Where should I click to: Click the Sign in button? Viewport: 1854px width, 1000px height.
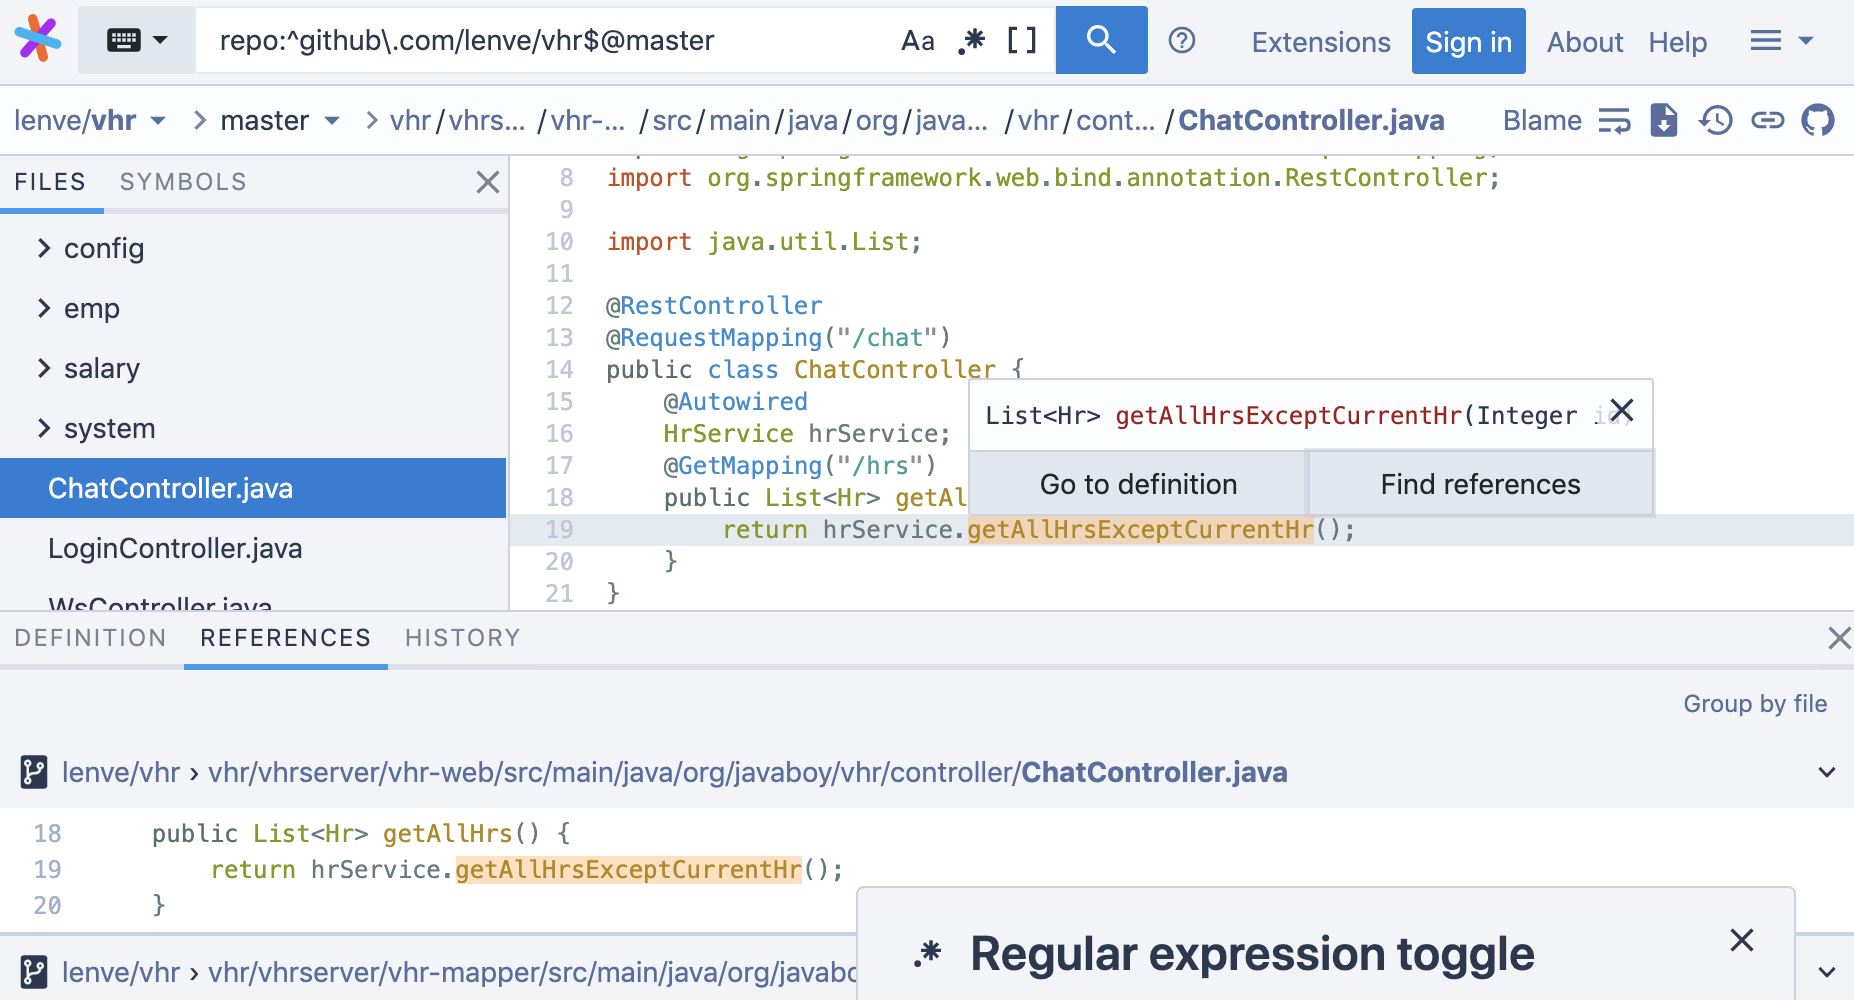pos(1468,42)
